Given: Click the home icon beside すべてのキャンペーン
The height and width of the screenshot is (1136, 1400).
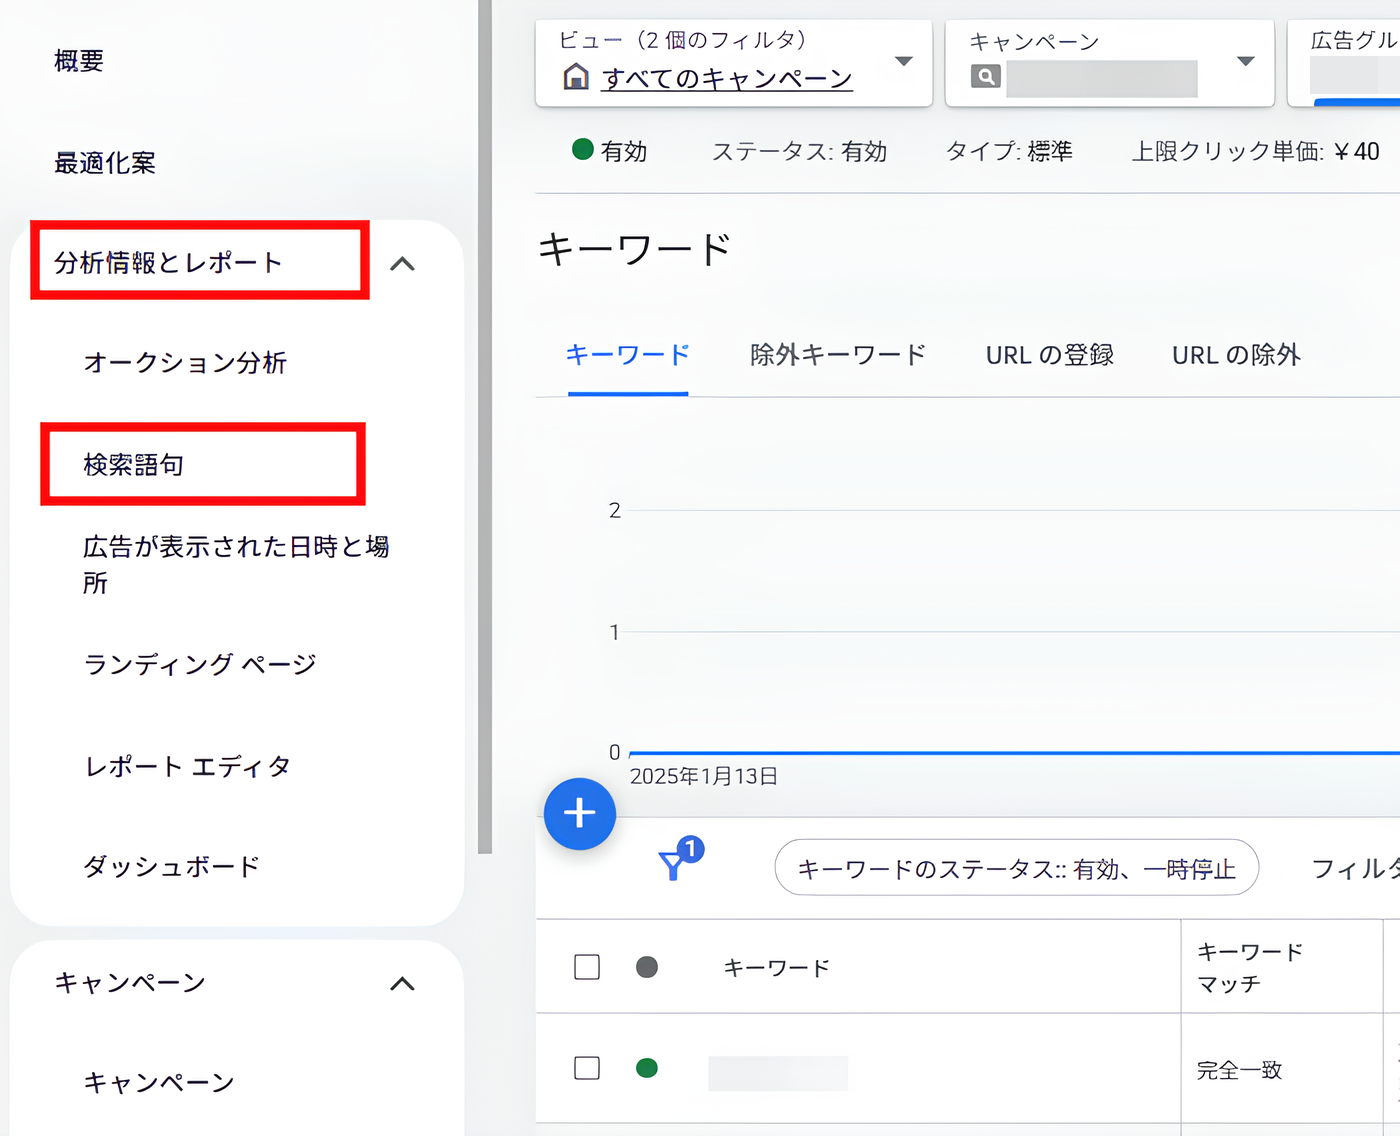Looking at the screenshot, I should pyautogui.click(x=576, y=77).
